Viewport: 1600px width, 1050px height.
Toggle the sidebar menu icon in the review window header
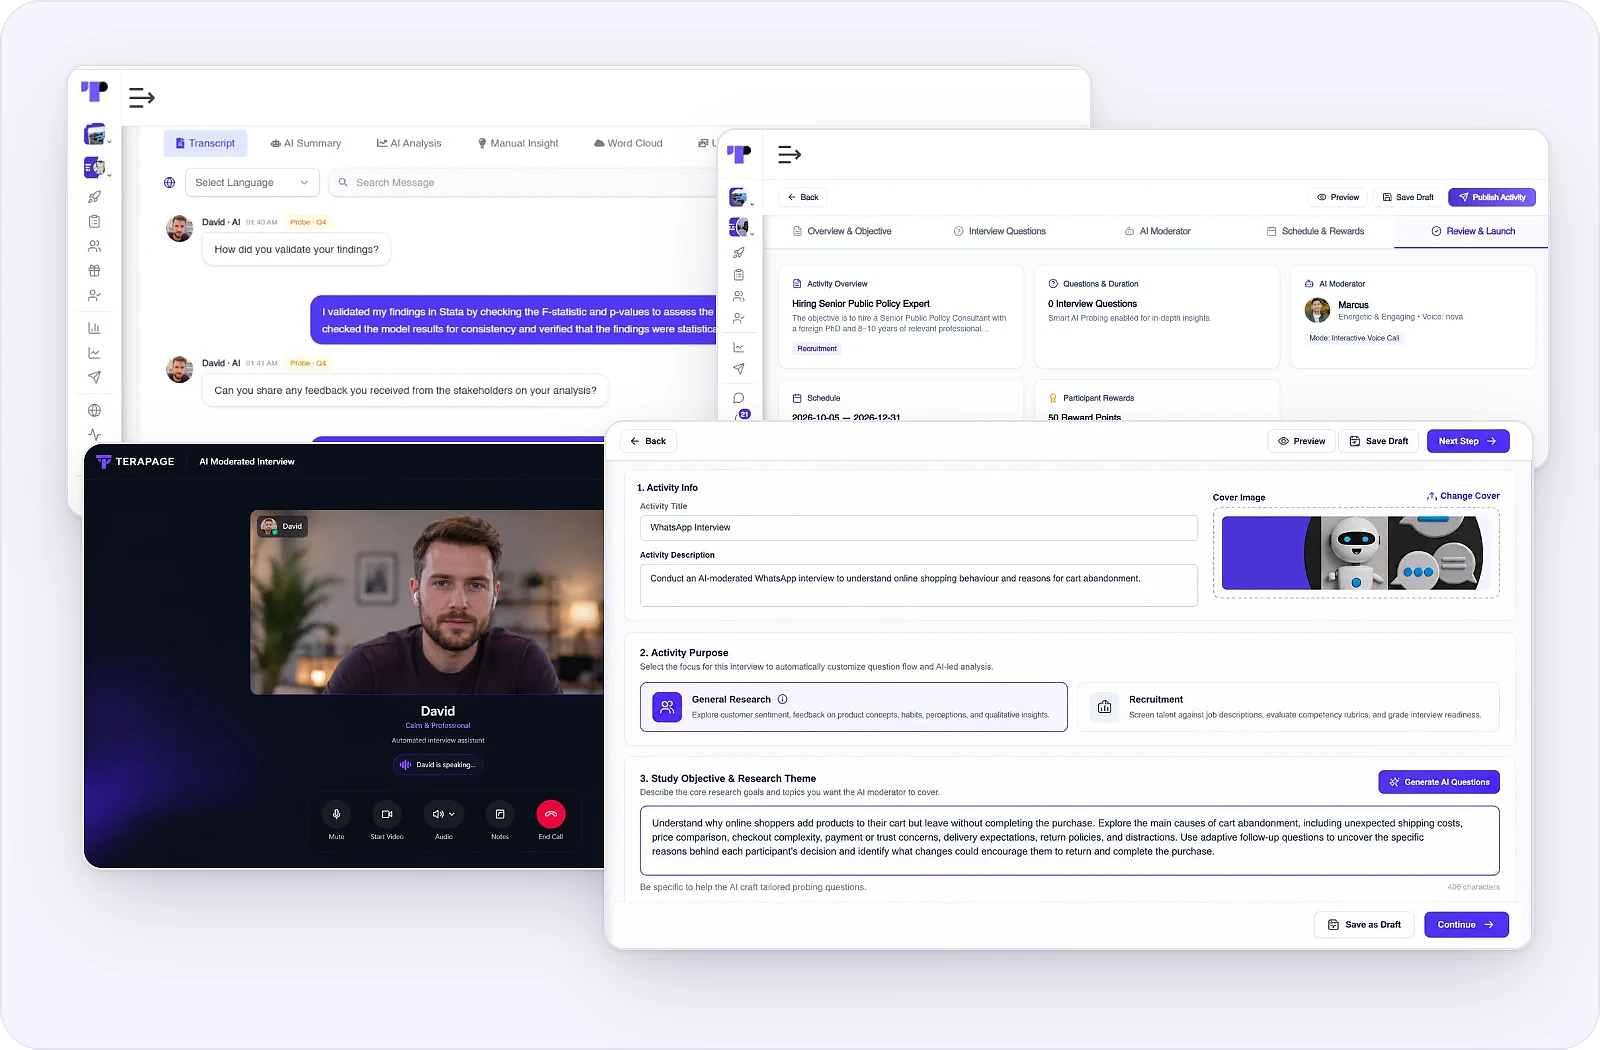point(790,154)
